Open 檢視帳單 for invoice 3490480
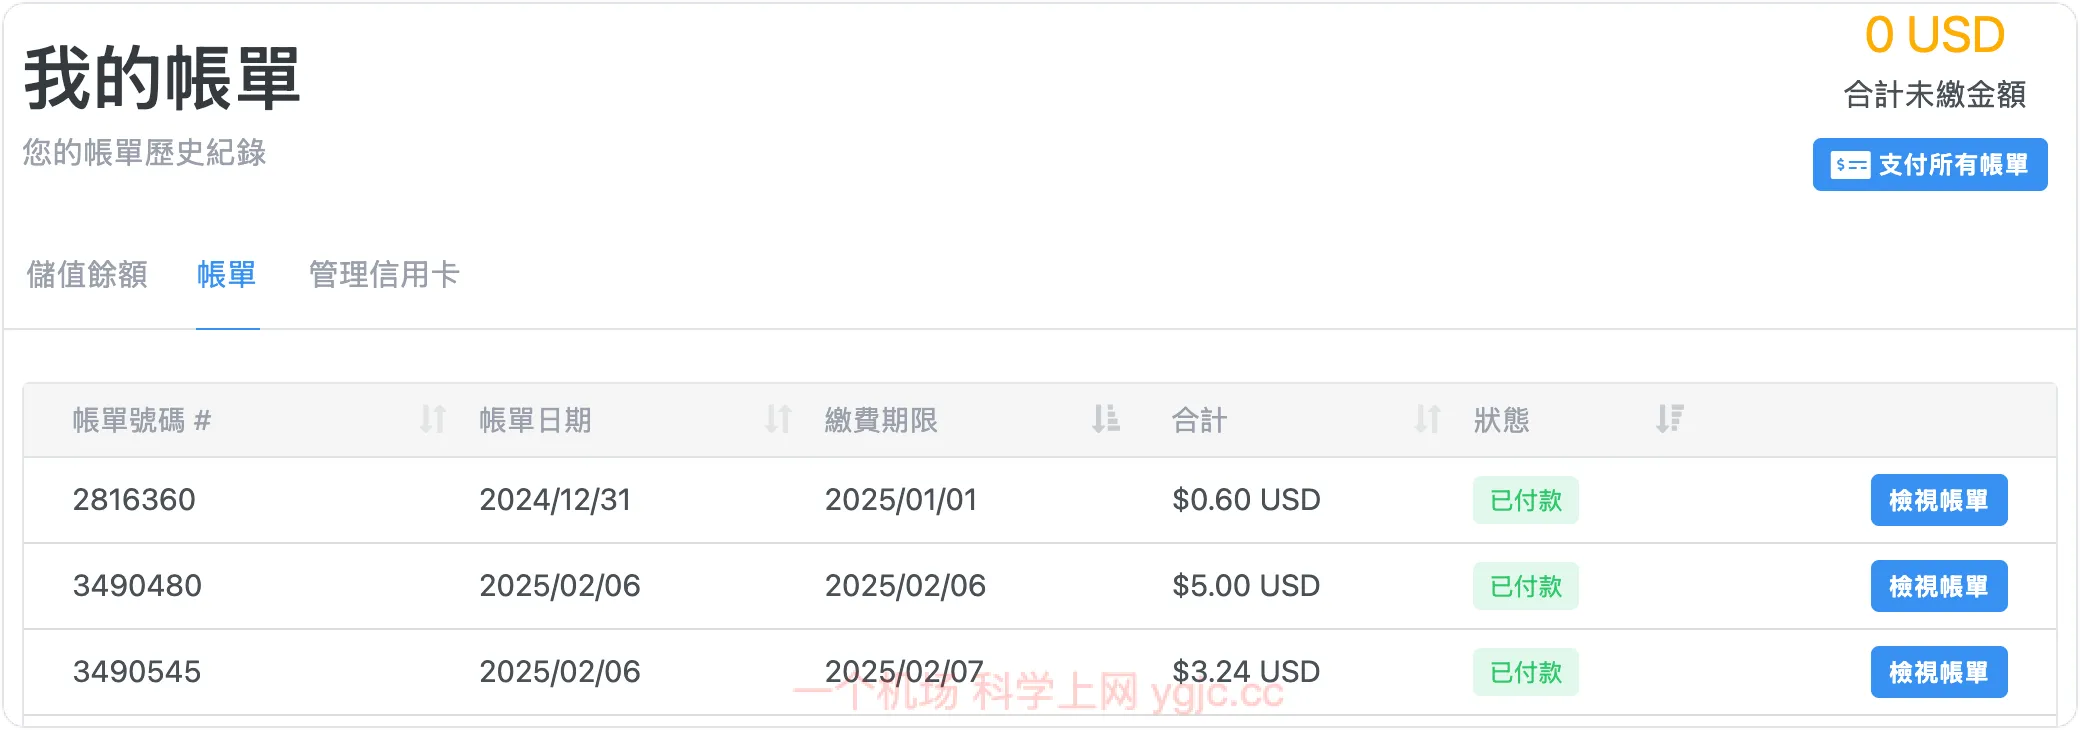Image resolution: width=2080 pixels, height=730 pixels. tap(1938, 586)
